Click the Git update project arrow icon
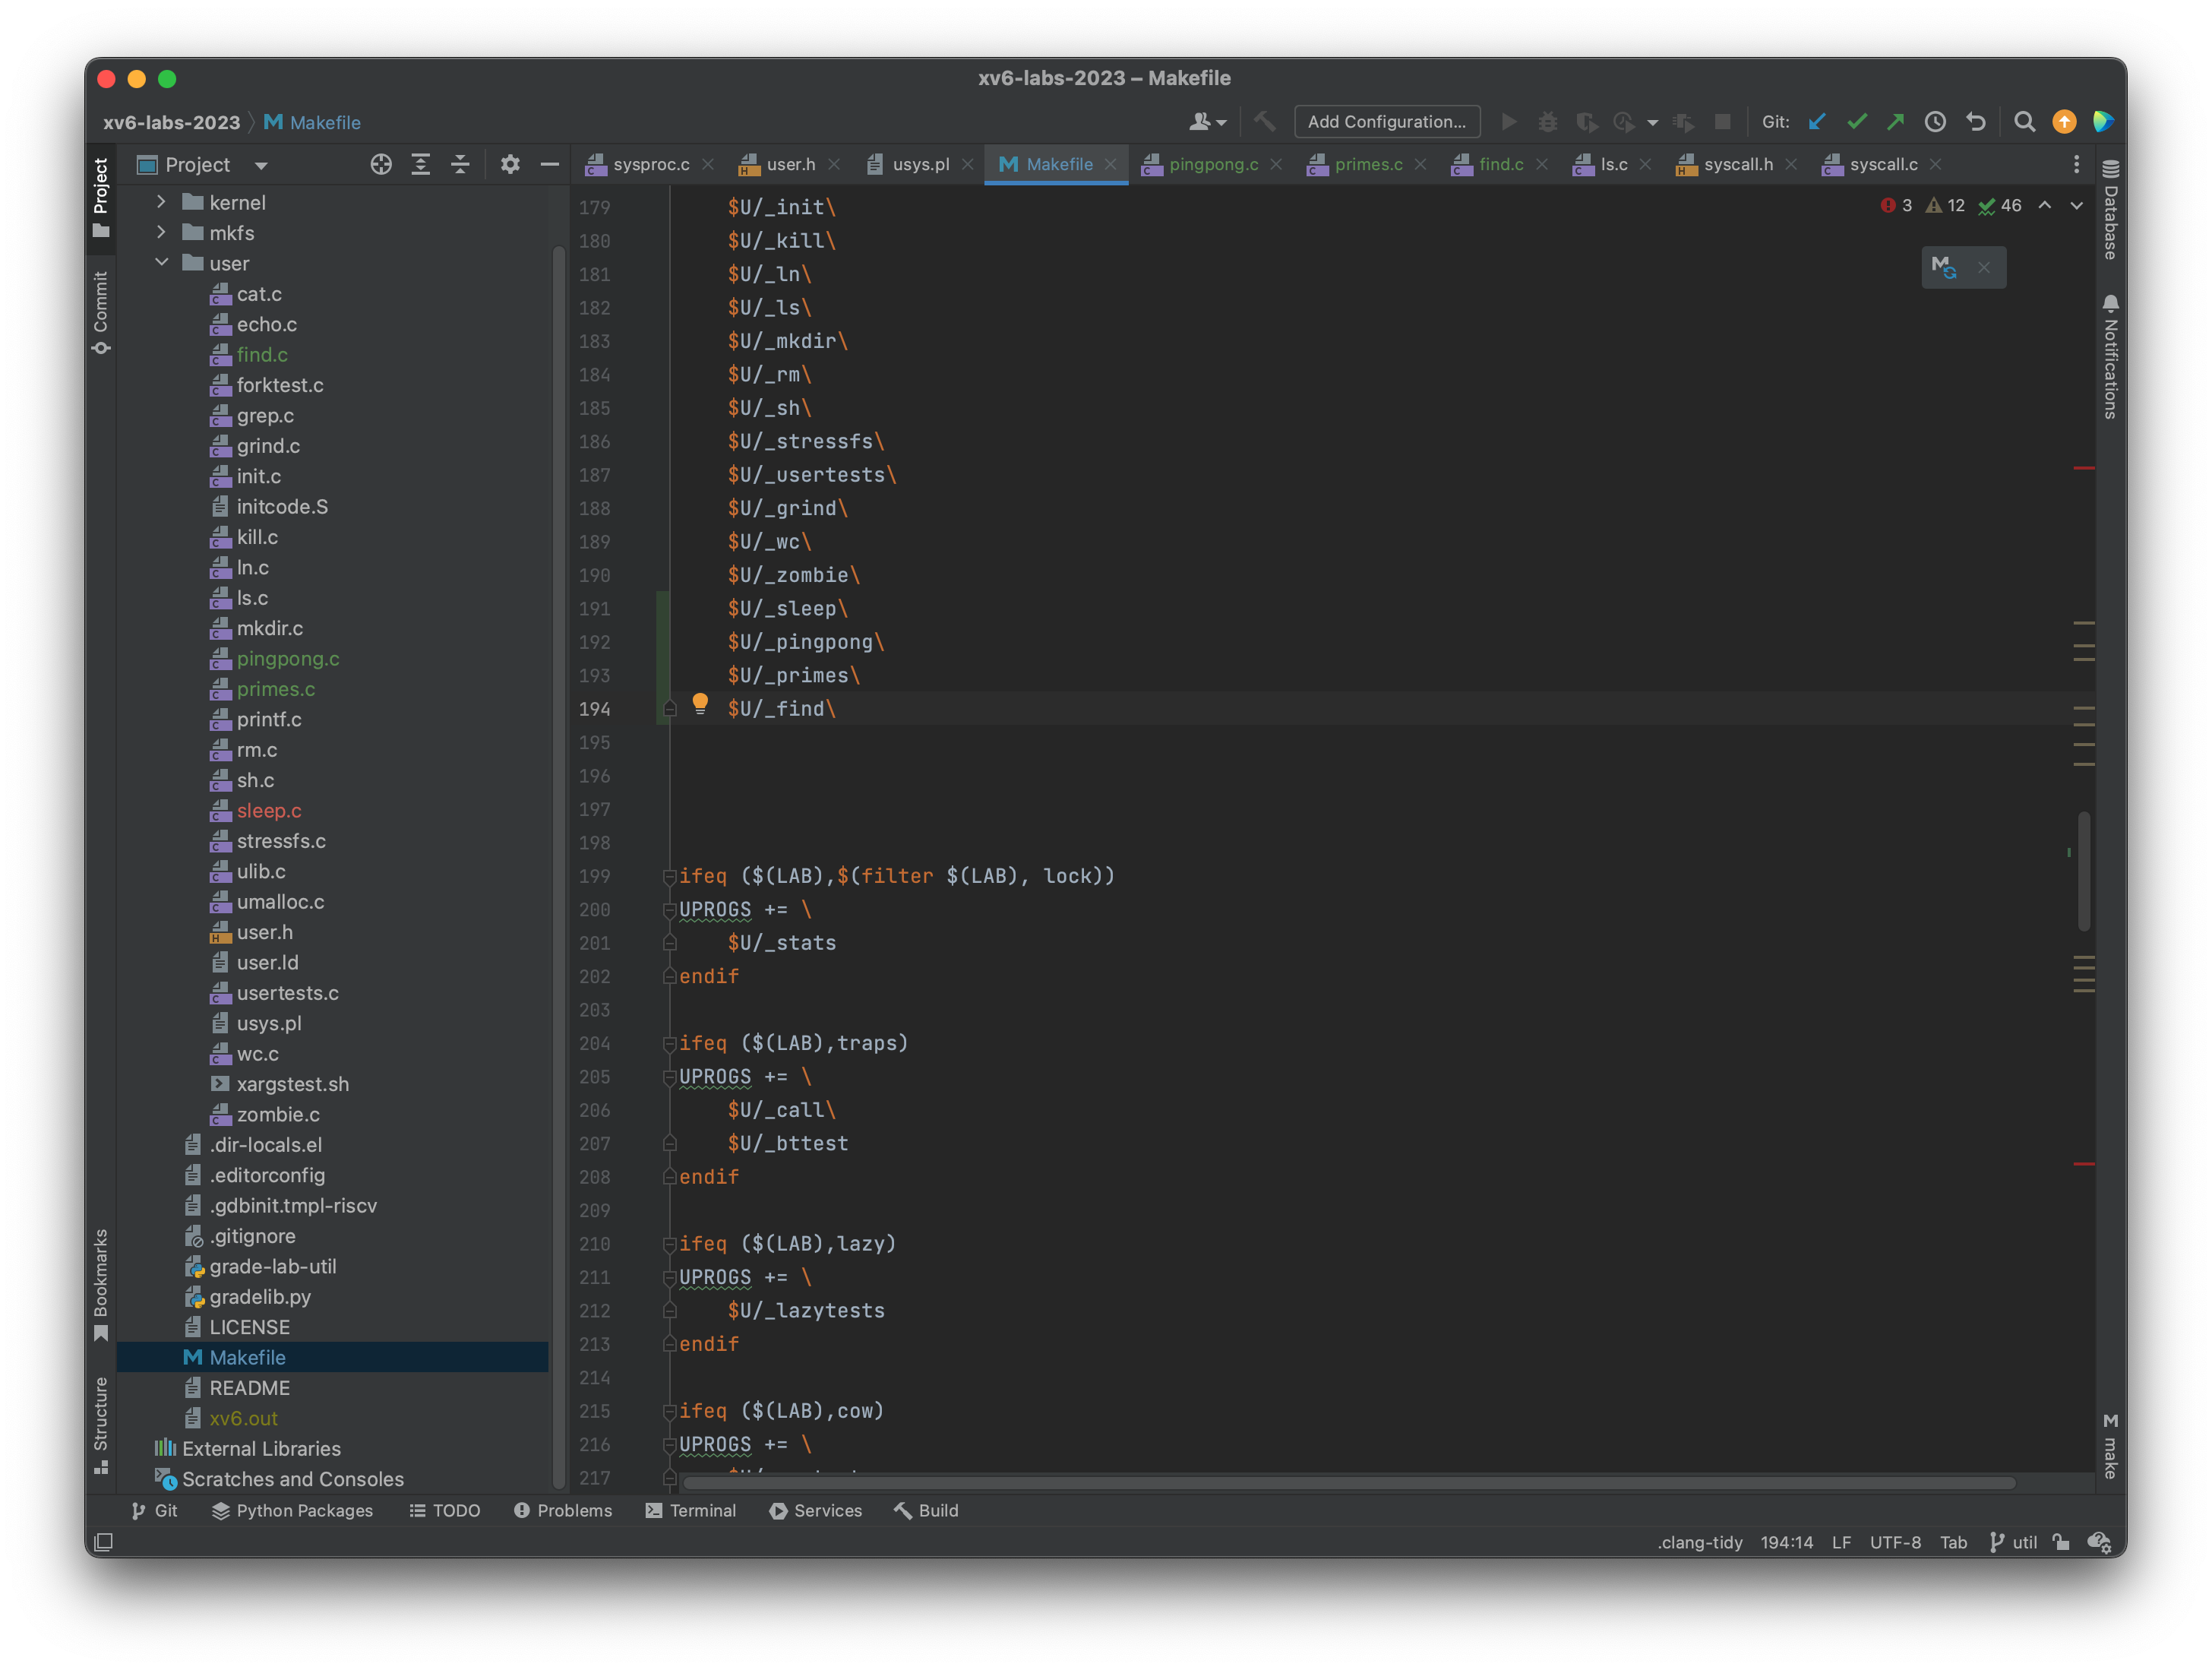 1817,121
